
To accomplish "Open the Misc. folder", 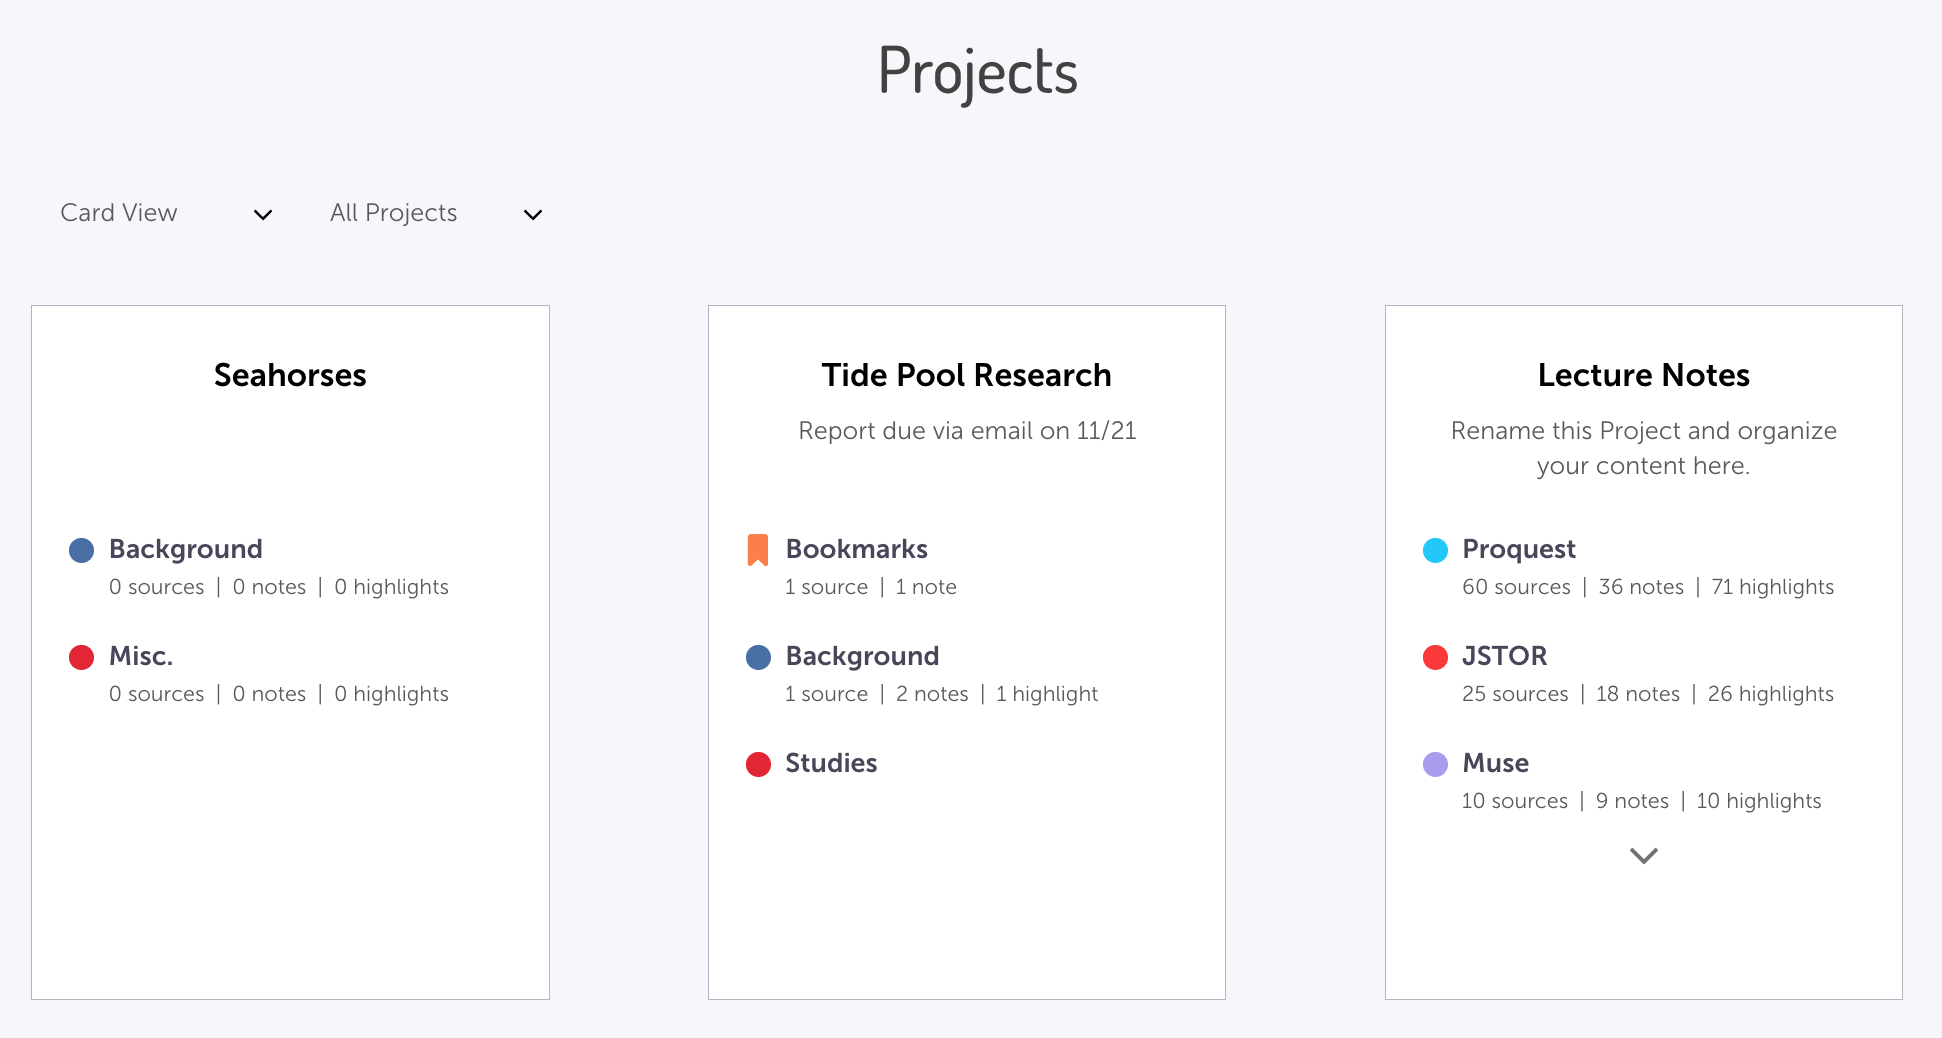I will 141,656.
